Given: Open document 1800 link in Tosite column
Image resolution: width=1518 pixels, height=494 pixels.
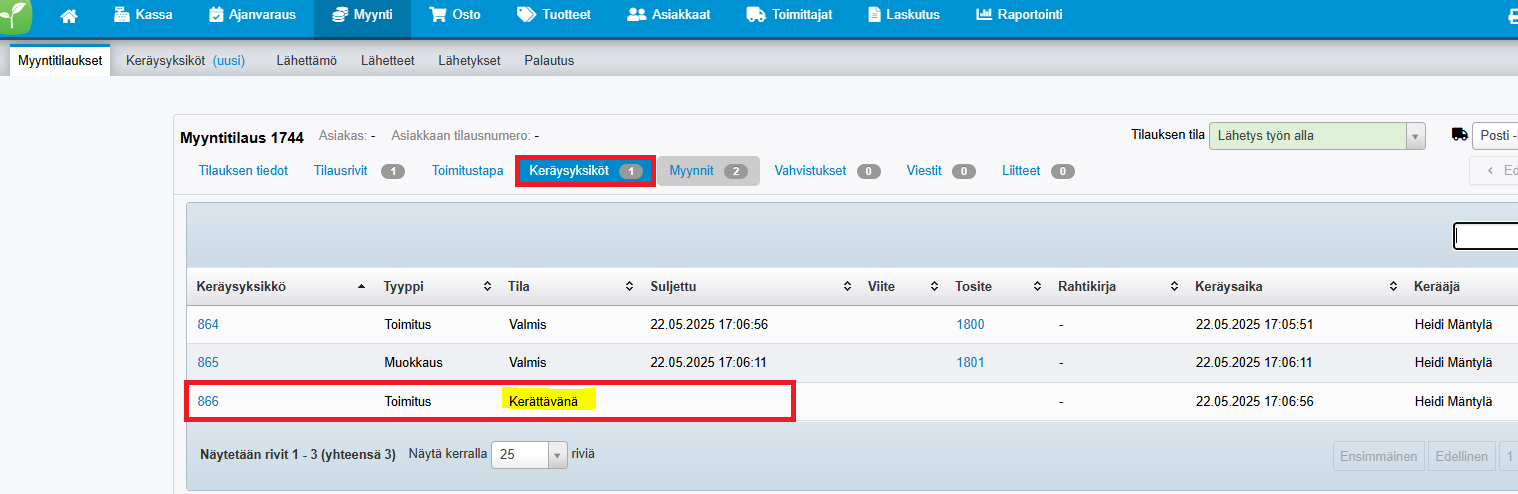Looking at the screenshot, I should coord(970,324).
